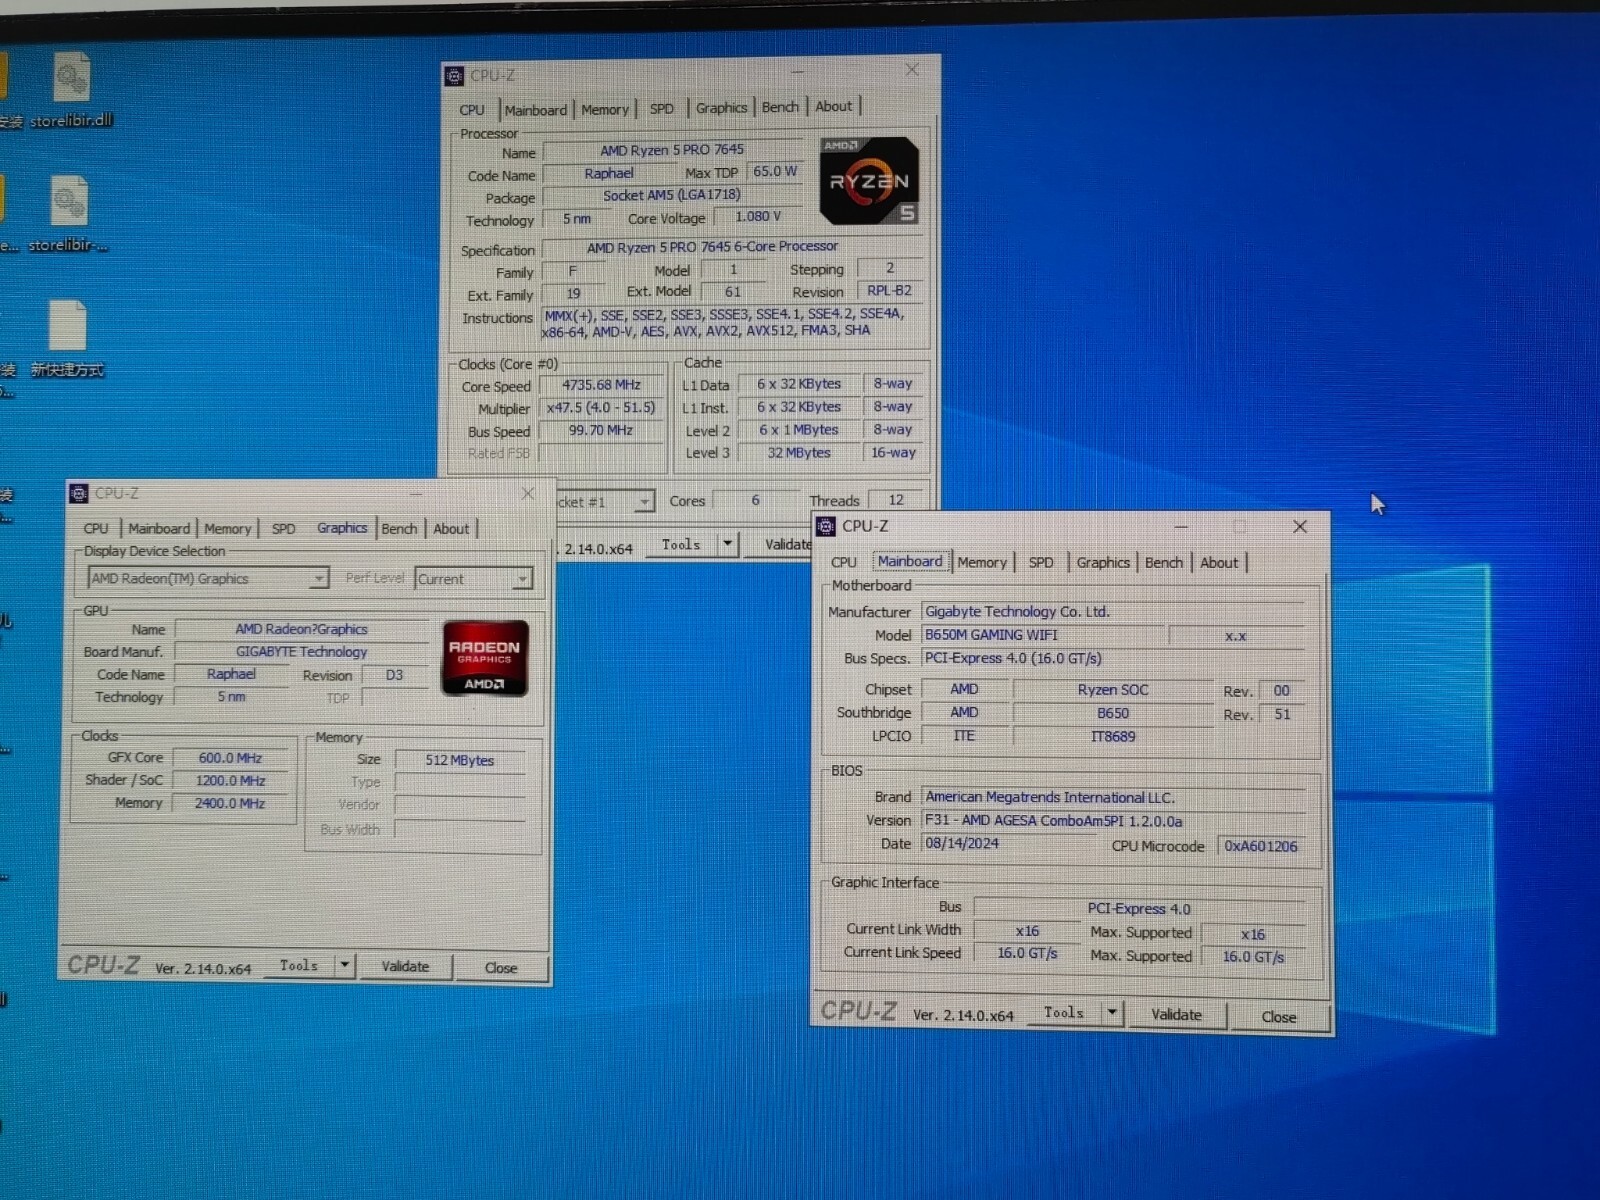Click GPU Name field AMD Radeon Graphics
Screen dimensions: 1600x1200
[x=302, y=629]
